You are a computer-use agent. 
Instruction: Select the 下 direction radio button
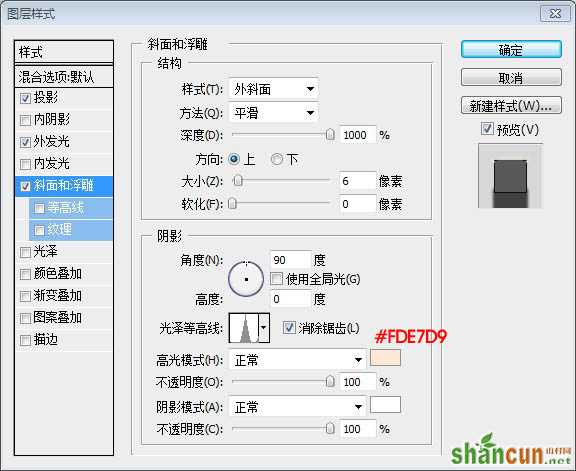(277, 159)
